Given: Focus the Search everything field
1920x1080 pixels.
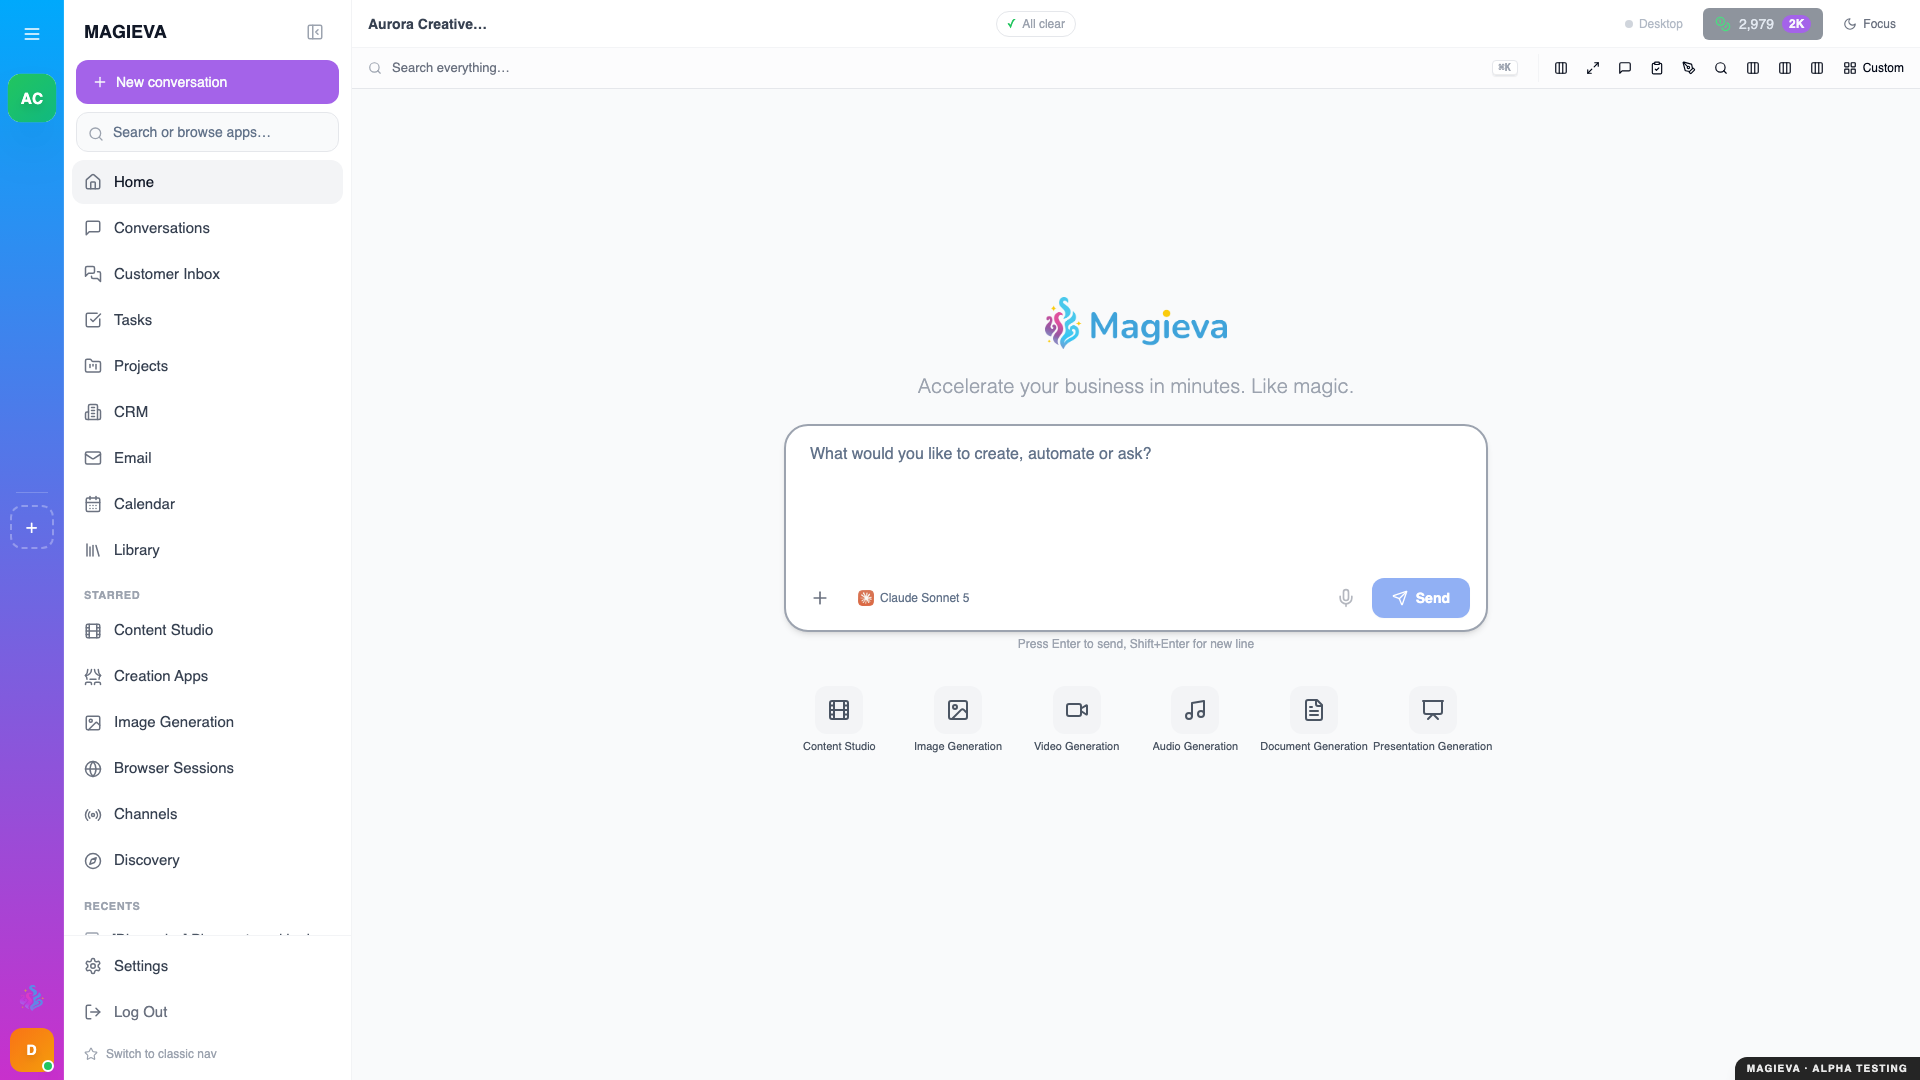Looking at the screenshot, I should click(930, 68).
